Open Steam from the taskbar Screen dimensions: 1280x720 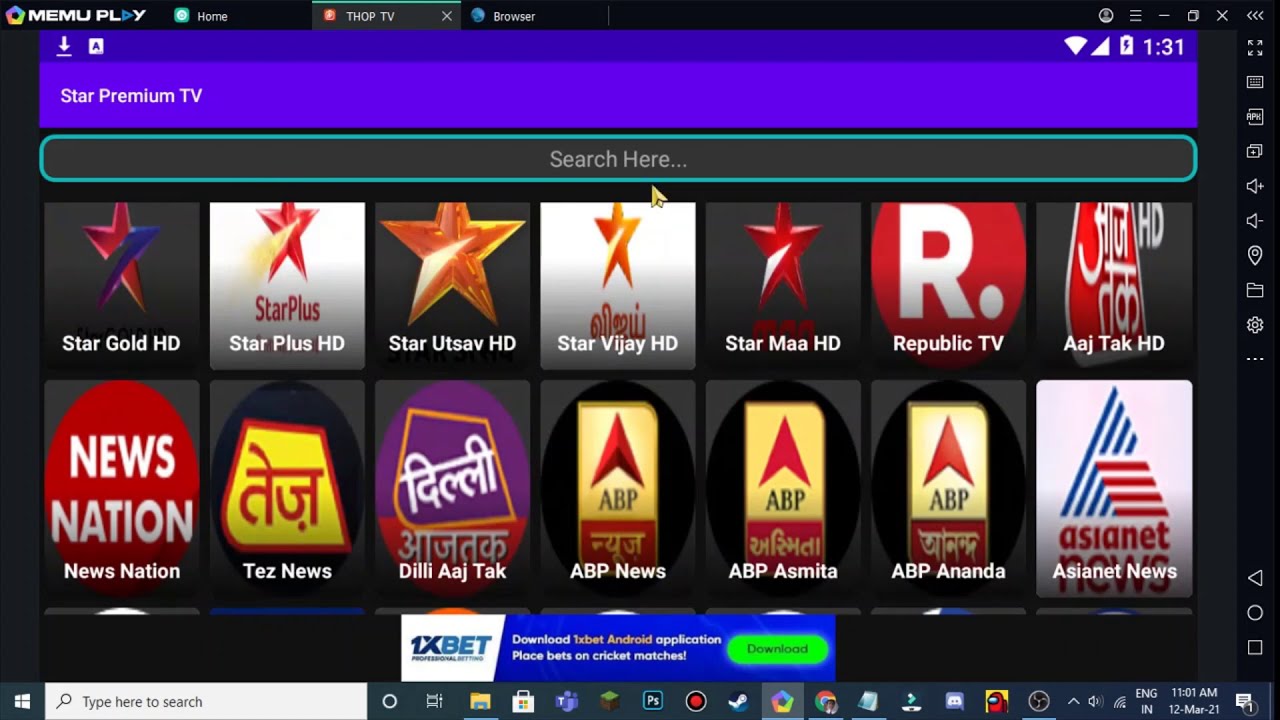click(x=739, y=701)
